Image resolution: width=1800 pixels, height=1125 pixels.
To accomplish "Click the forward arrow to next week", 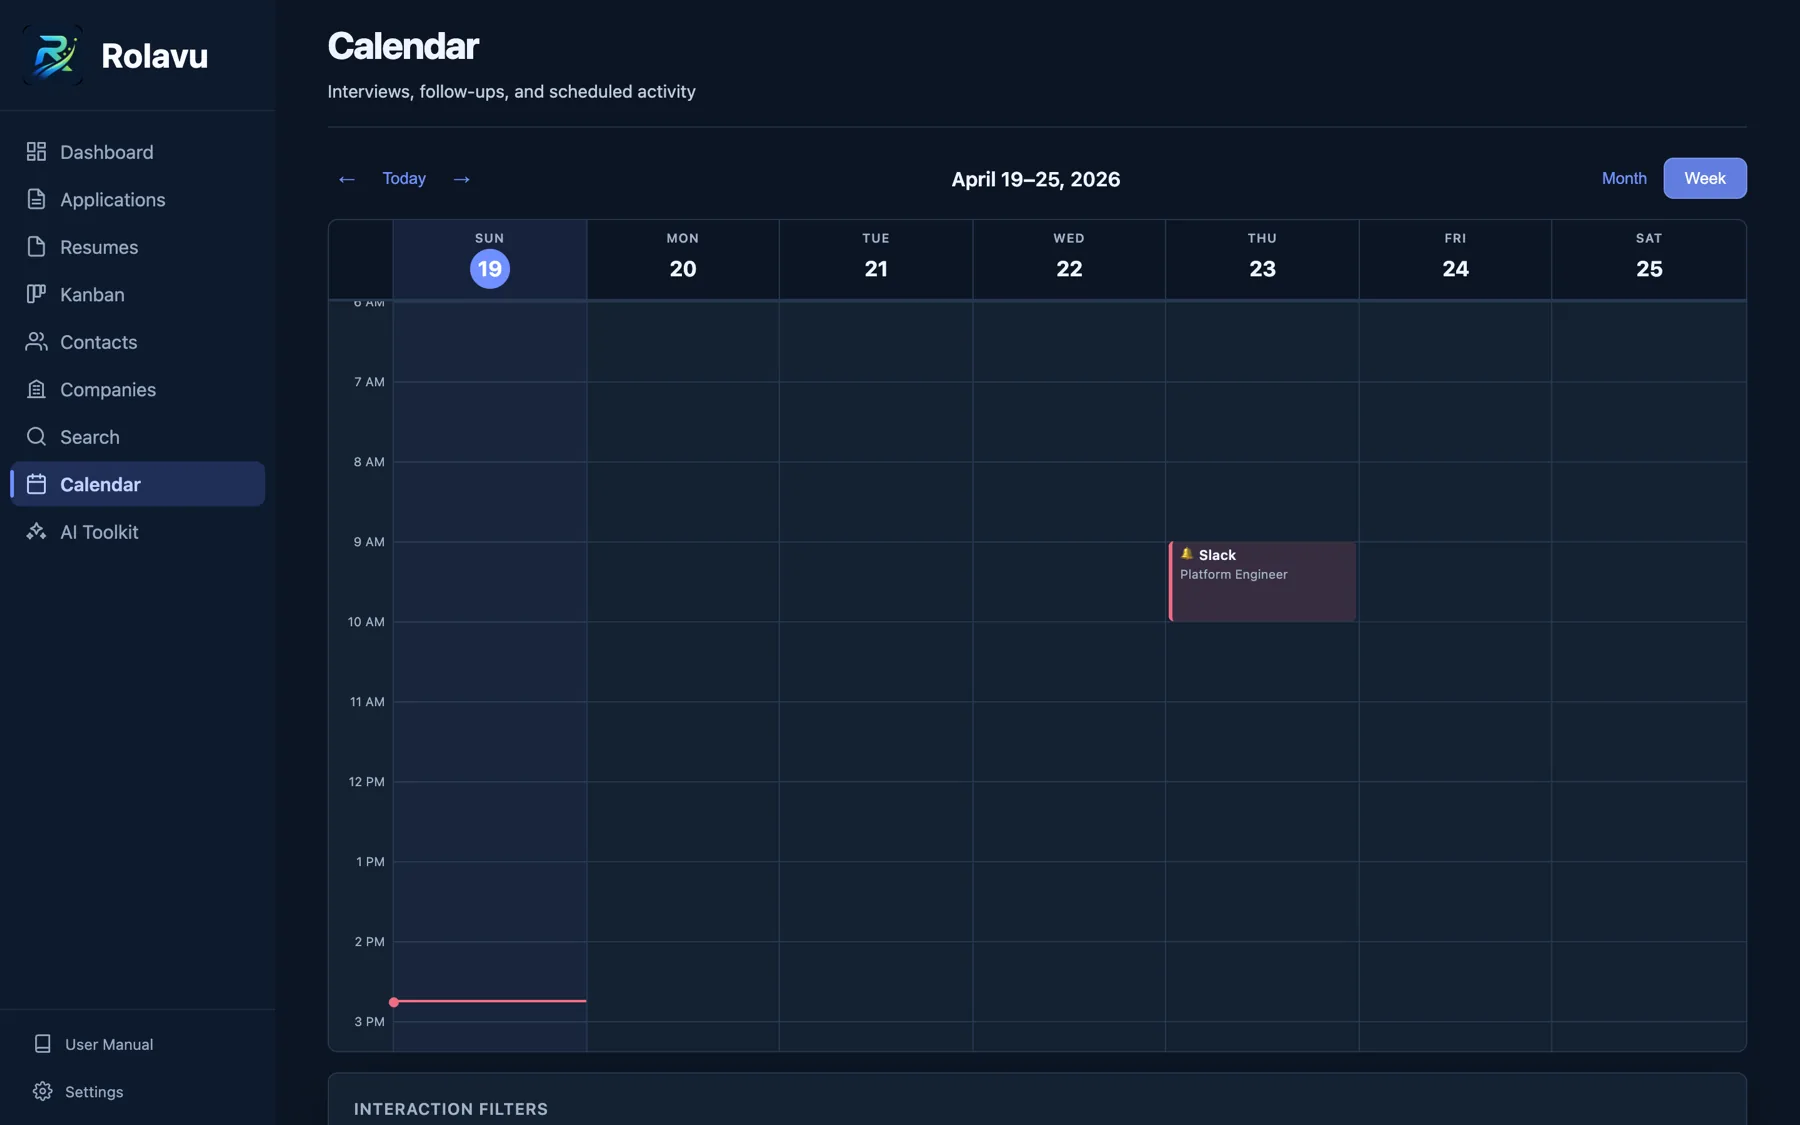I will [461, 178].
